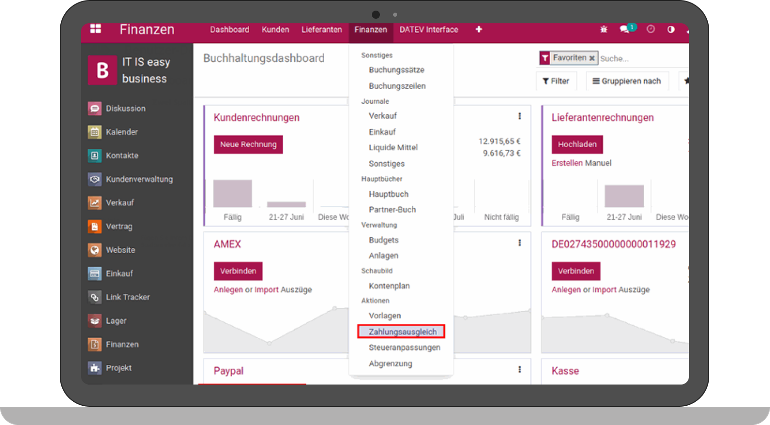Open the Link Tracker icon
The image size is (770, 425).
pyautogui.click(x=95, y=297)
